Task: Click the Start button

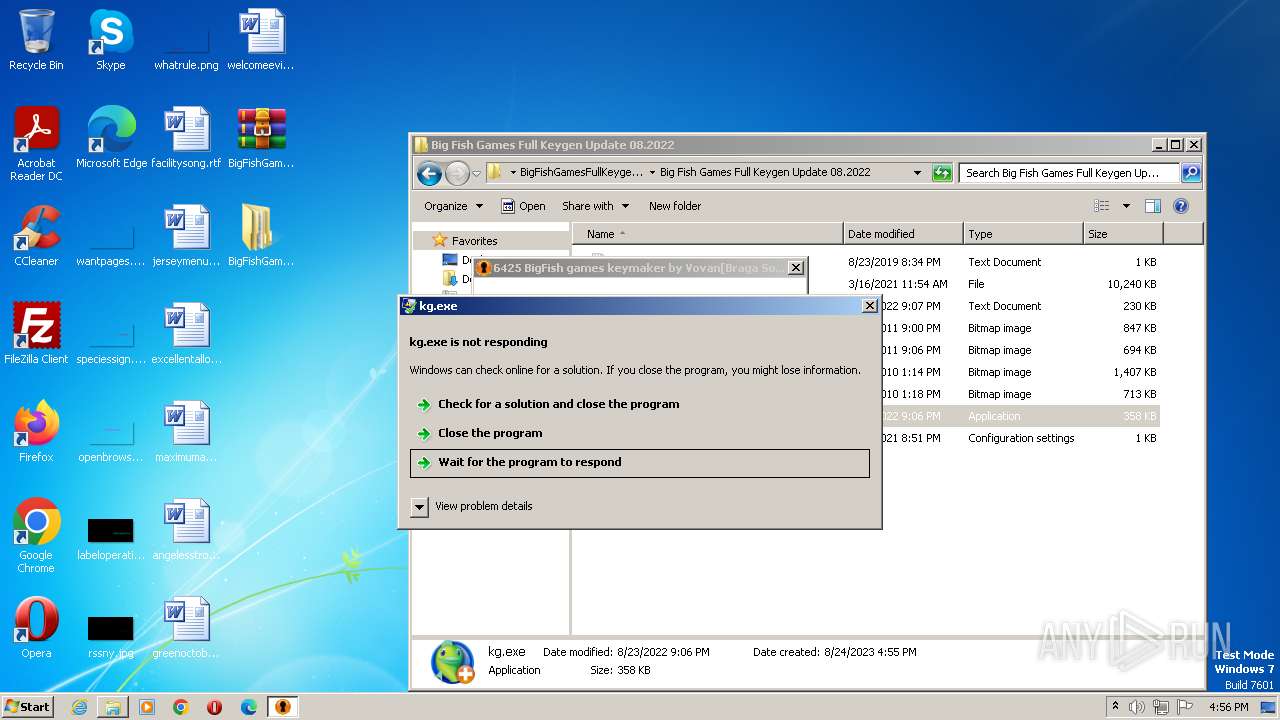Action: [28, 707]
